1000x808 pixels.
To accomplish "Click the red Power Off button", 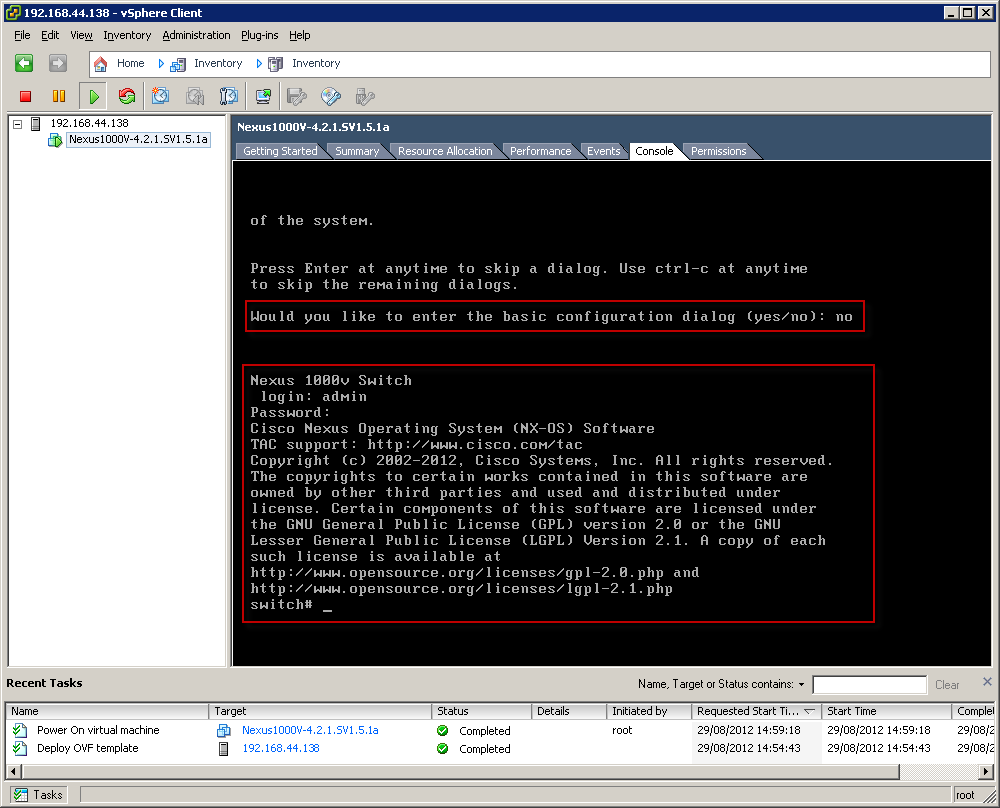I will coord(26,96).
